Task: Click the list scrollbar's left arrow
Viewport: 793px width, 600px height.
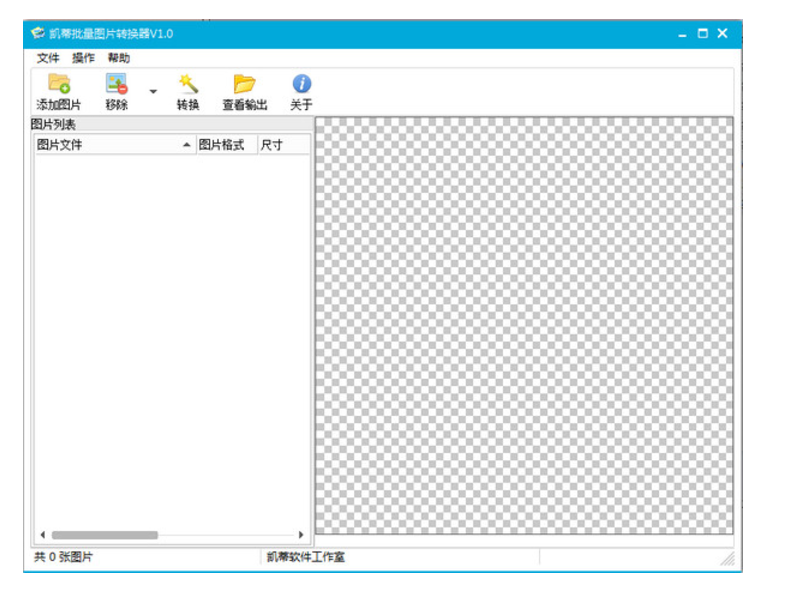Action: coord(42,535)
